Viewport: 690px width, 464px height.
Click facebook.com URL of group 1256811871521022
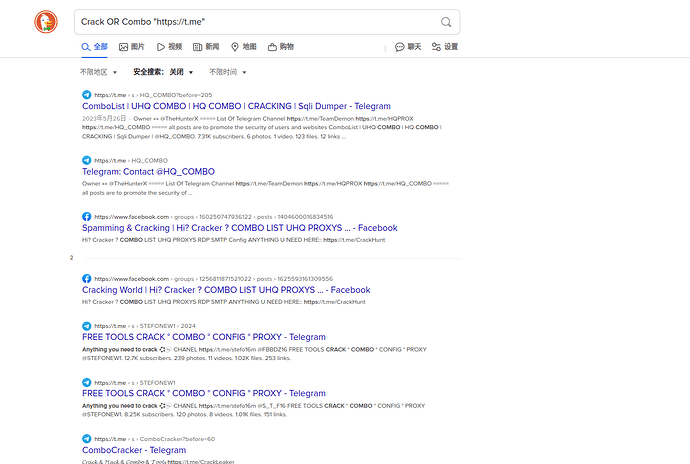click(213, 279)
